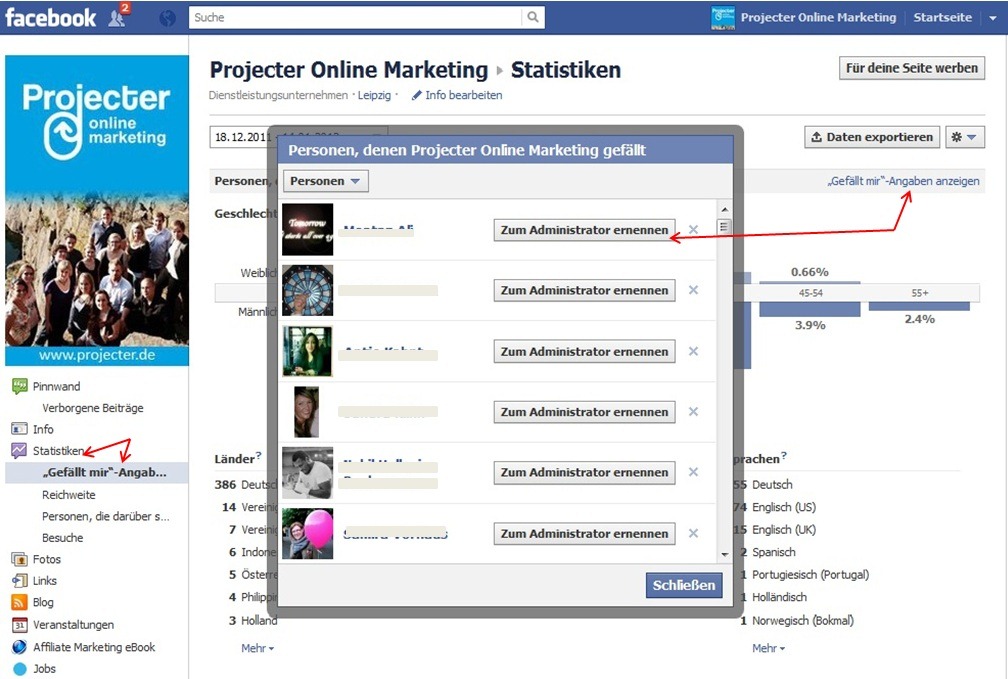The width and height of the screenshot is (1008, 679).
Task: Focus the Suche search field
Action: click(357, 17)
